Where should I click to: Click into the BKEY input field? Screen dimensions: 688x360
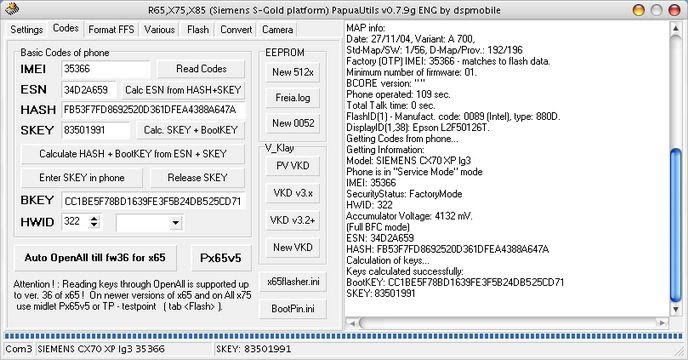[153, 201]
